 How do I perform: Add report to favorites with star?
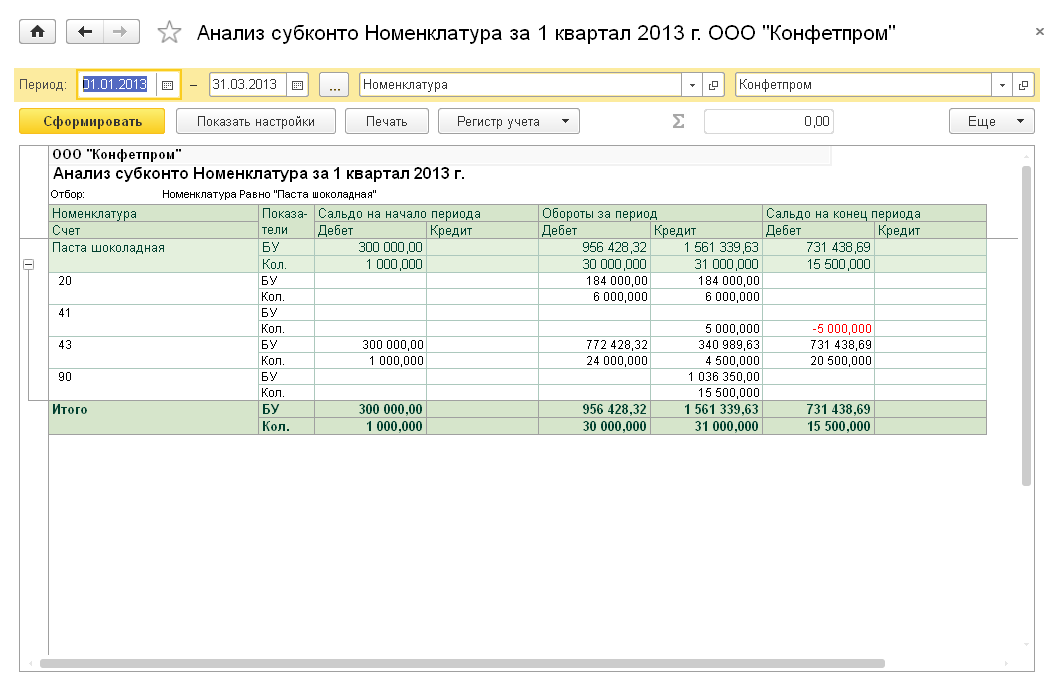[x=169, y=32]
